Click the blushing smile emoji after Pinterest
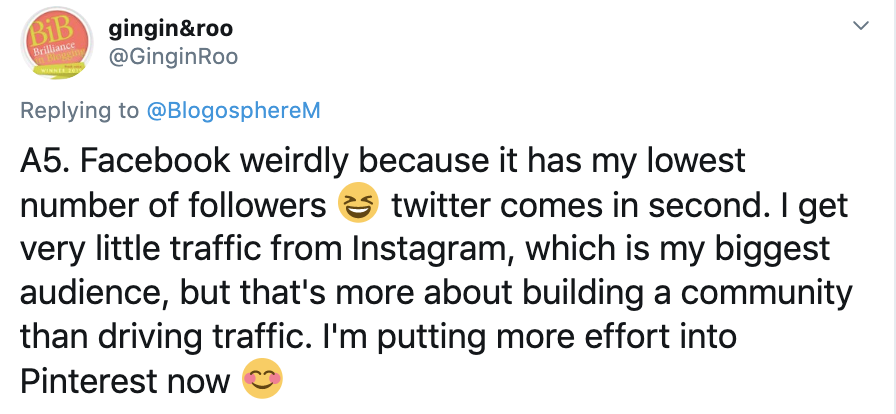Screen dimensions: 896x414 (x=263, y=379)
